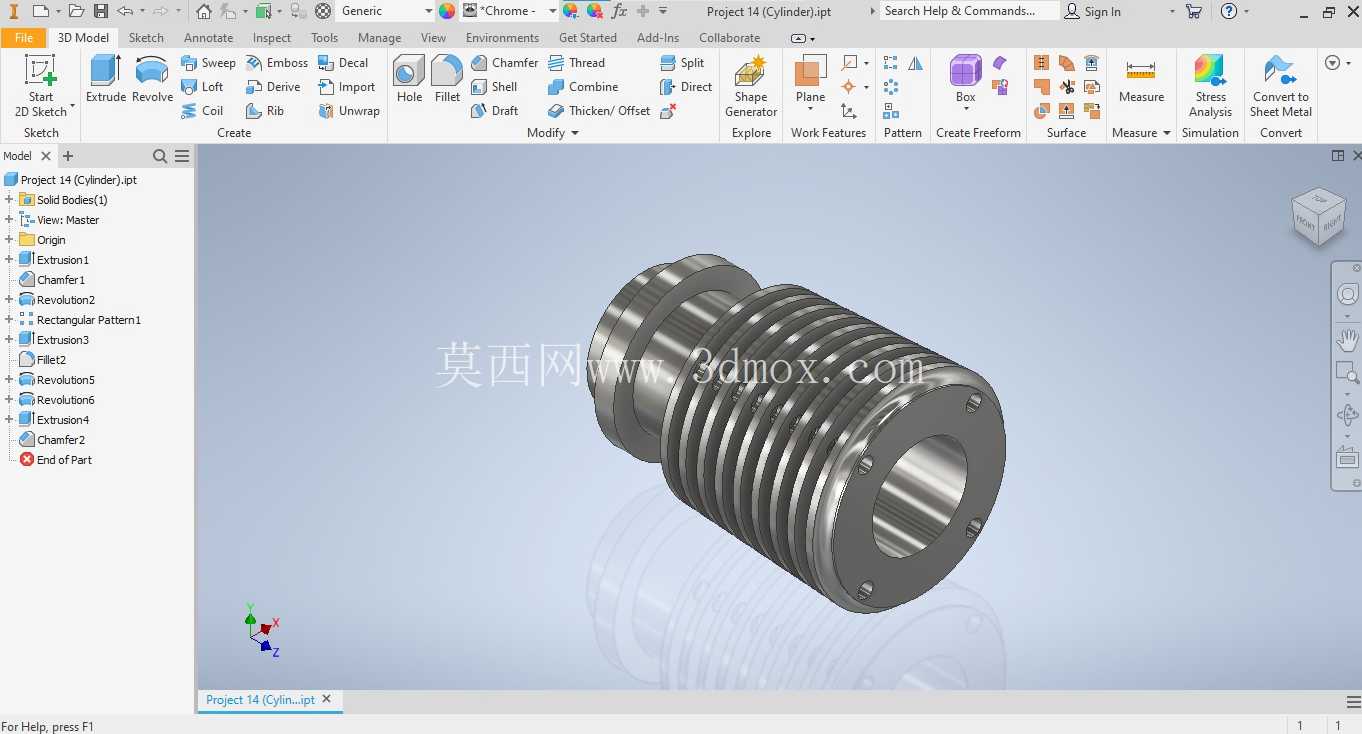Image resolution: width=1362 pixels, height=734 pixels.
Task: Expand the Rectangular Pattern1 node
Action: click(9, 320)
